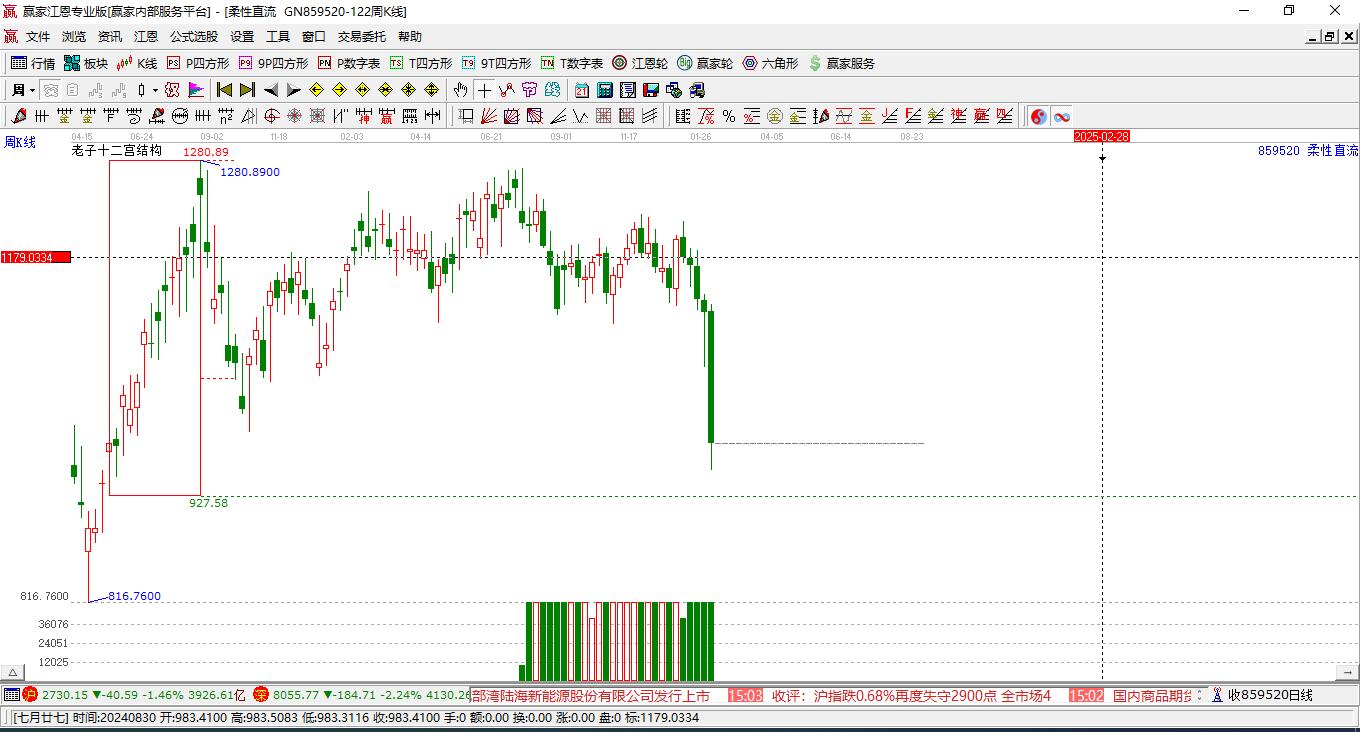Screen dimensions: 1360x732
Task: Select the 2025-02-28 date marker
Action: (x=1101, y=136)
